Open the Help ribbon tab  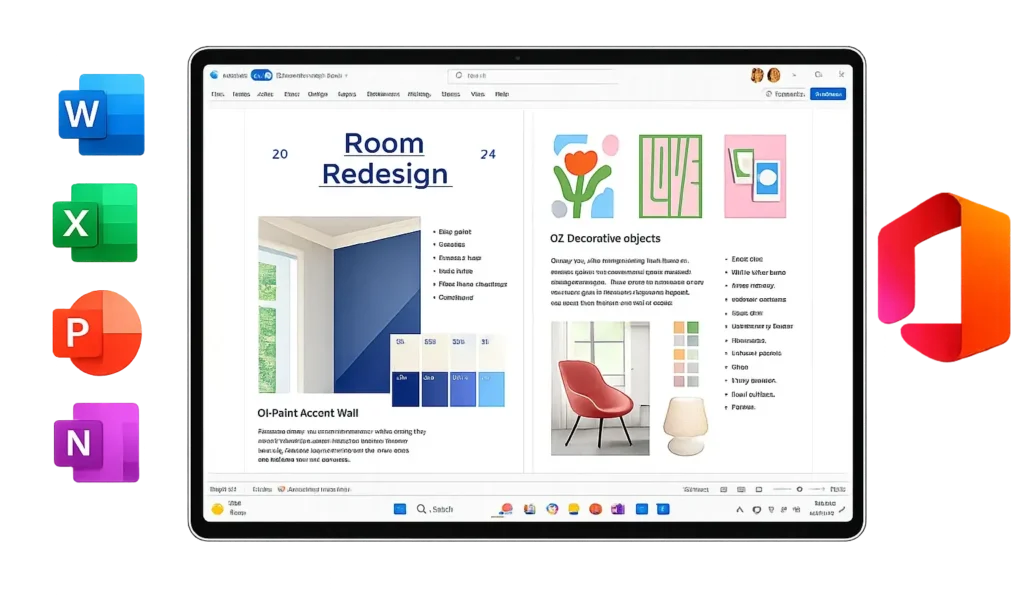tap(502, 94)
